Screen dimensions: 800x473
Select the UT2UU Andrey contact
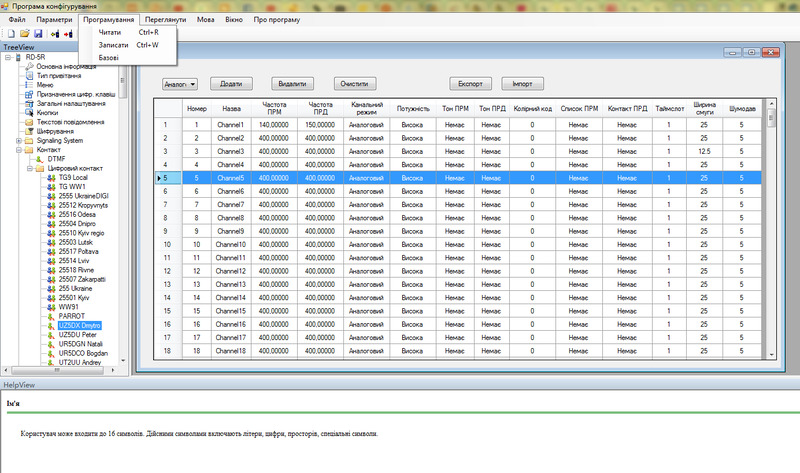pyautogui.click(x=80, y=362)
